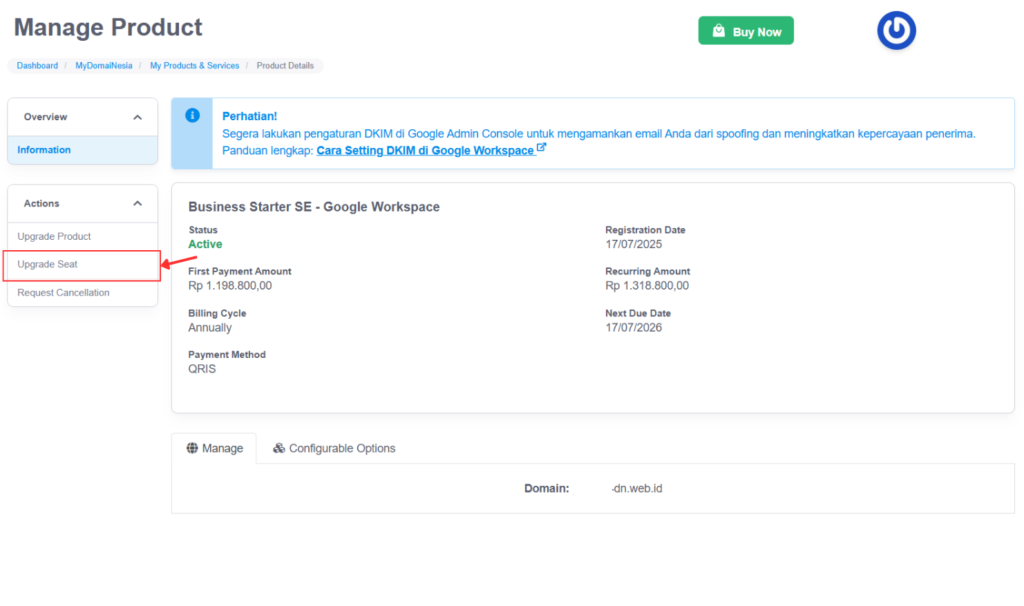
Task: Go to My Products & Services breadcrumb
Action: [x=195, y=64]
